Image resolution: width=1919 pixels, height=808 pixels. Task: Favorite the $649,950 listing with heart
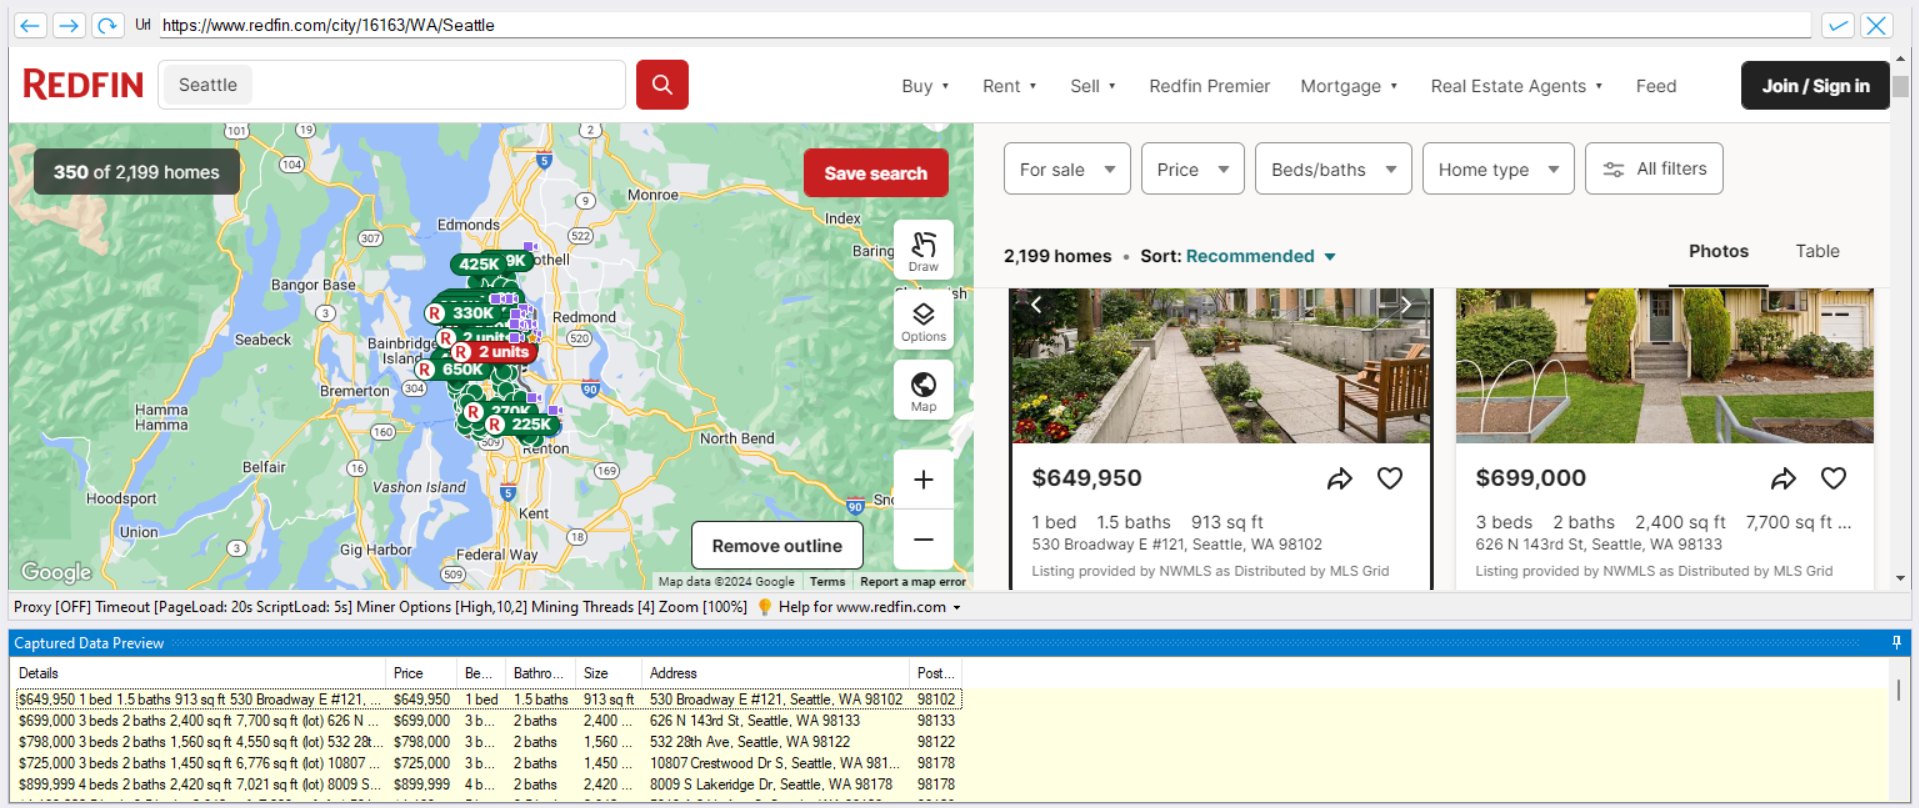tap(1389, 478)
